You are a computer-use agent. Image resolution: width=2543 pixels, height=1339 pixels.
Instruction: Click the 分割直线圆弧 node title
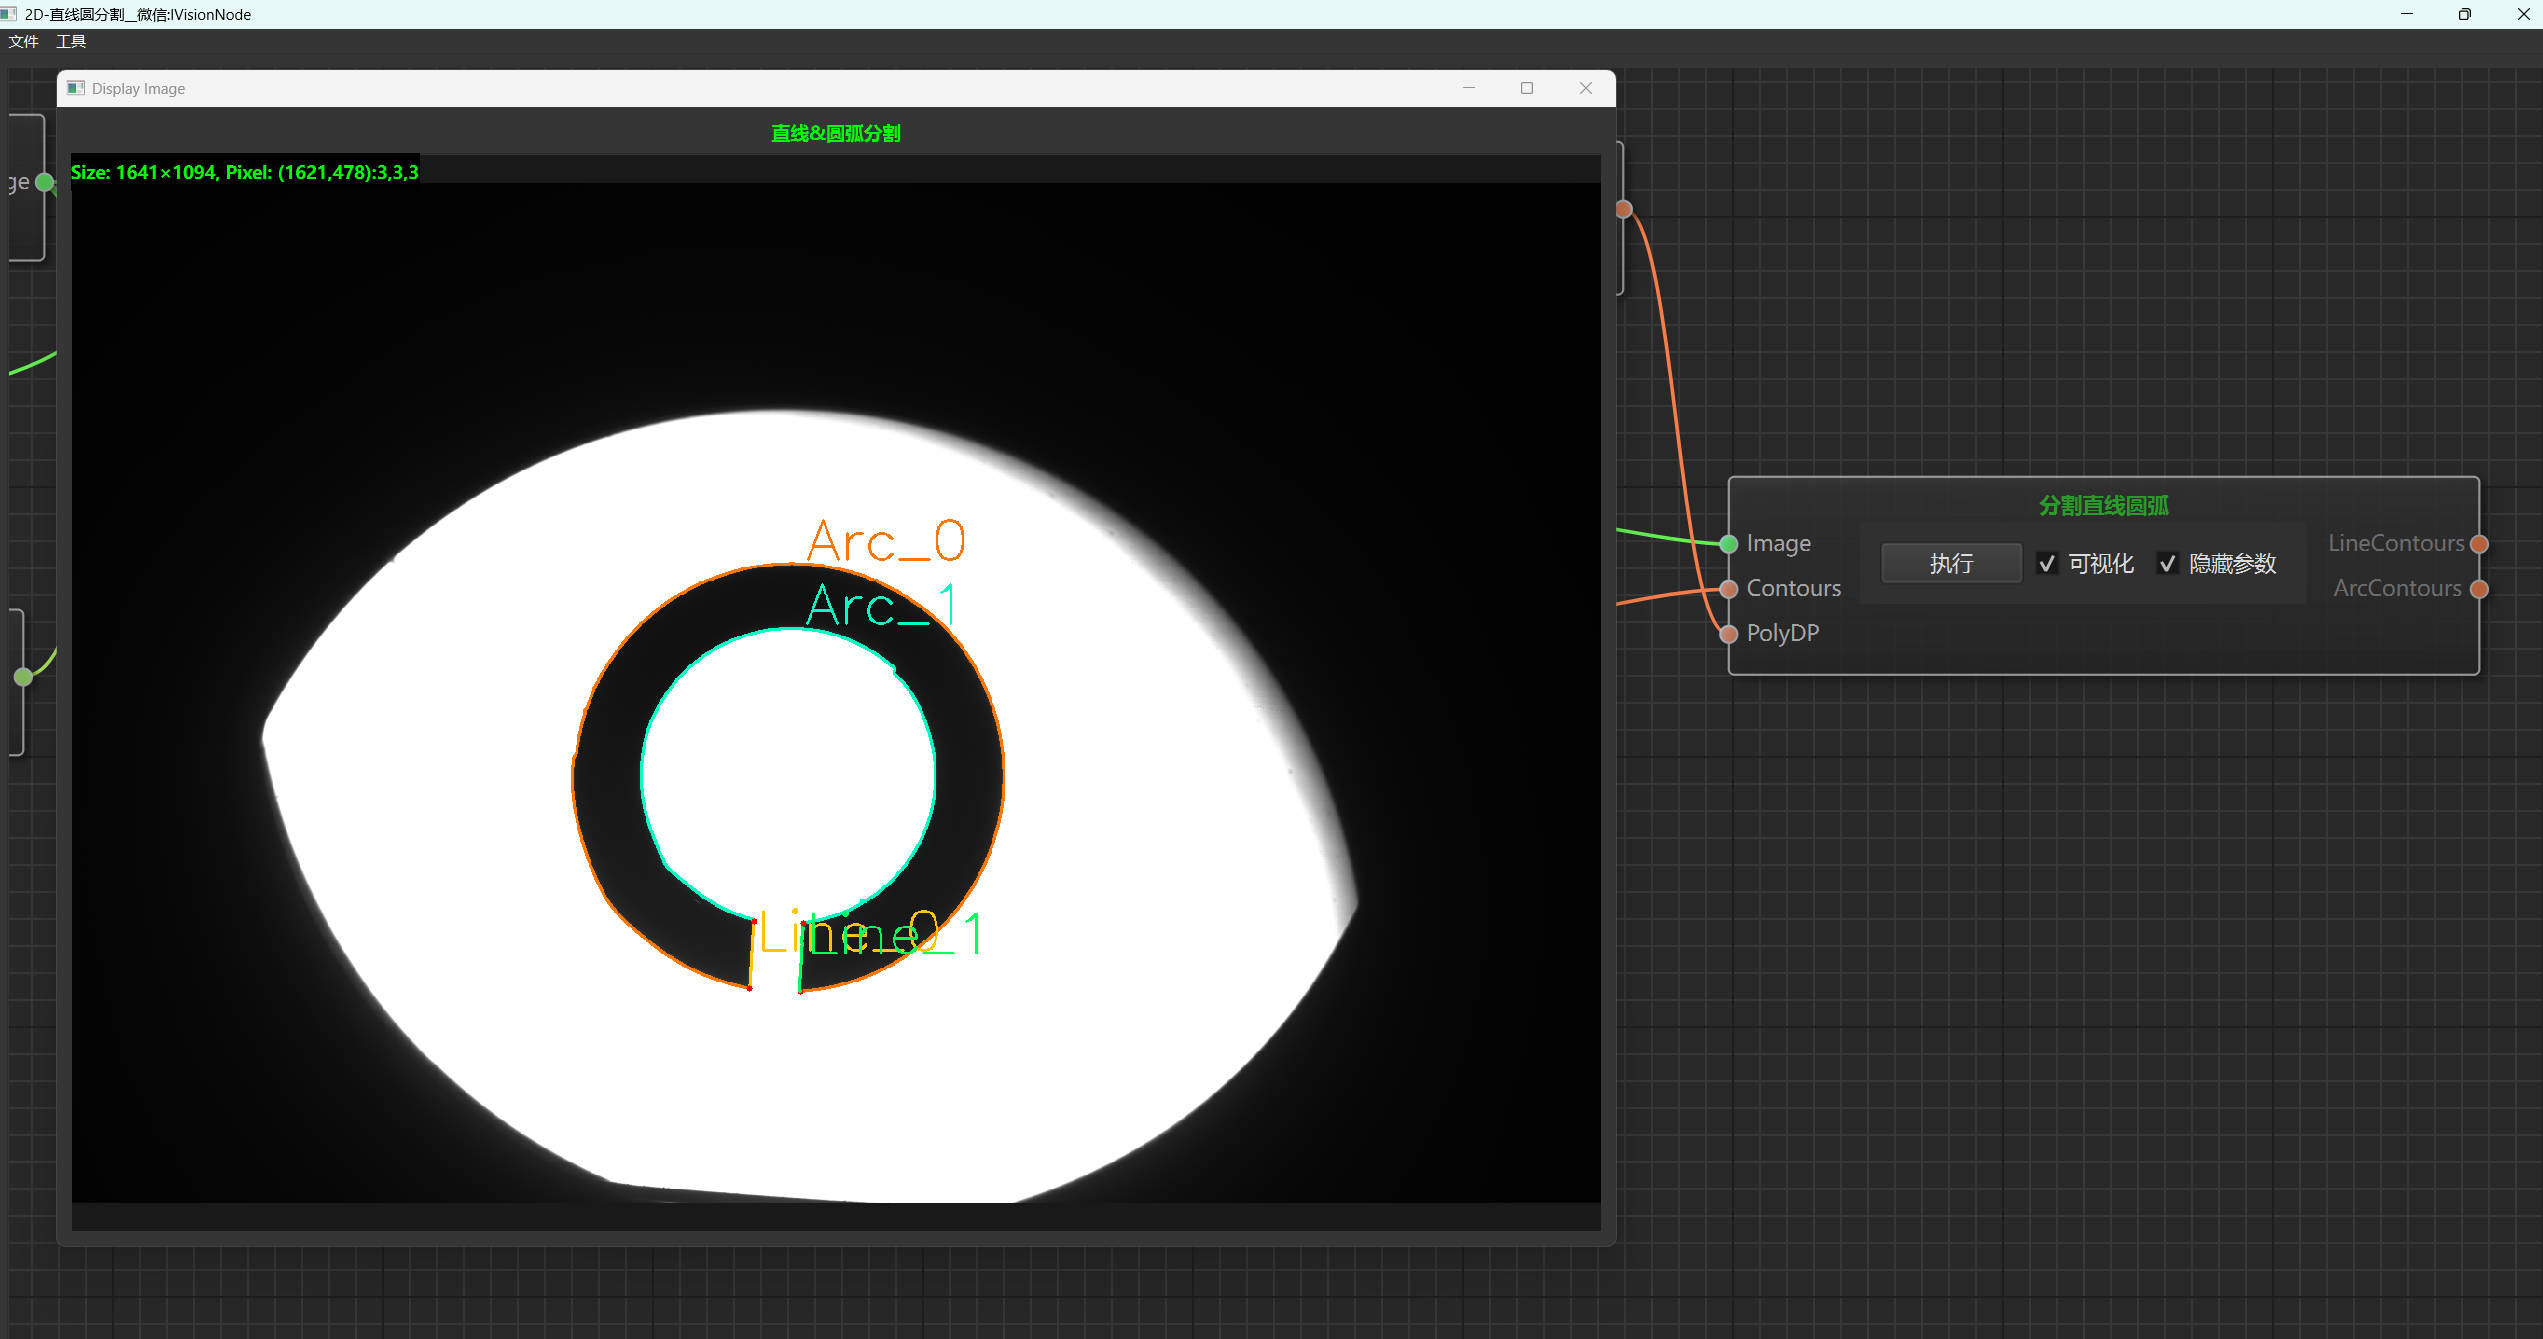(2104, 506)
